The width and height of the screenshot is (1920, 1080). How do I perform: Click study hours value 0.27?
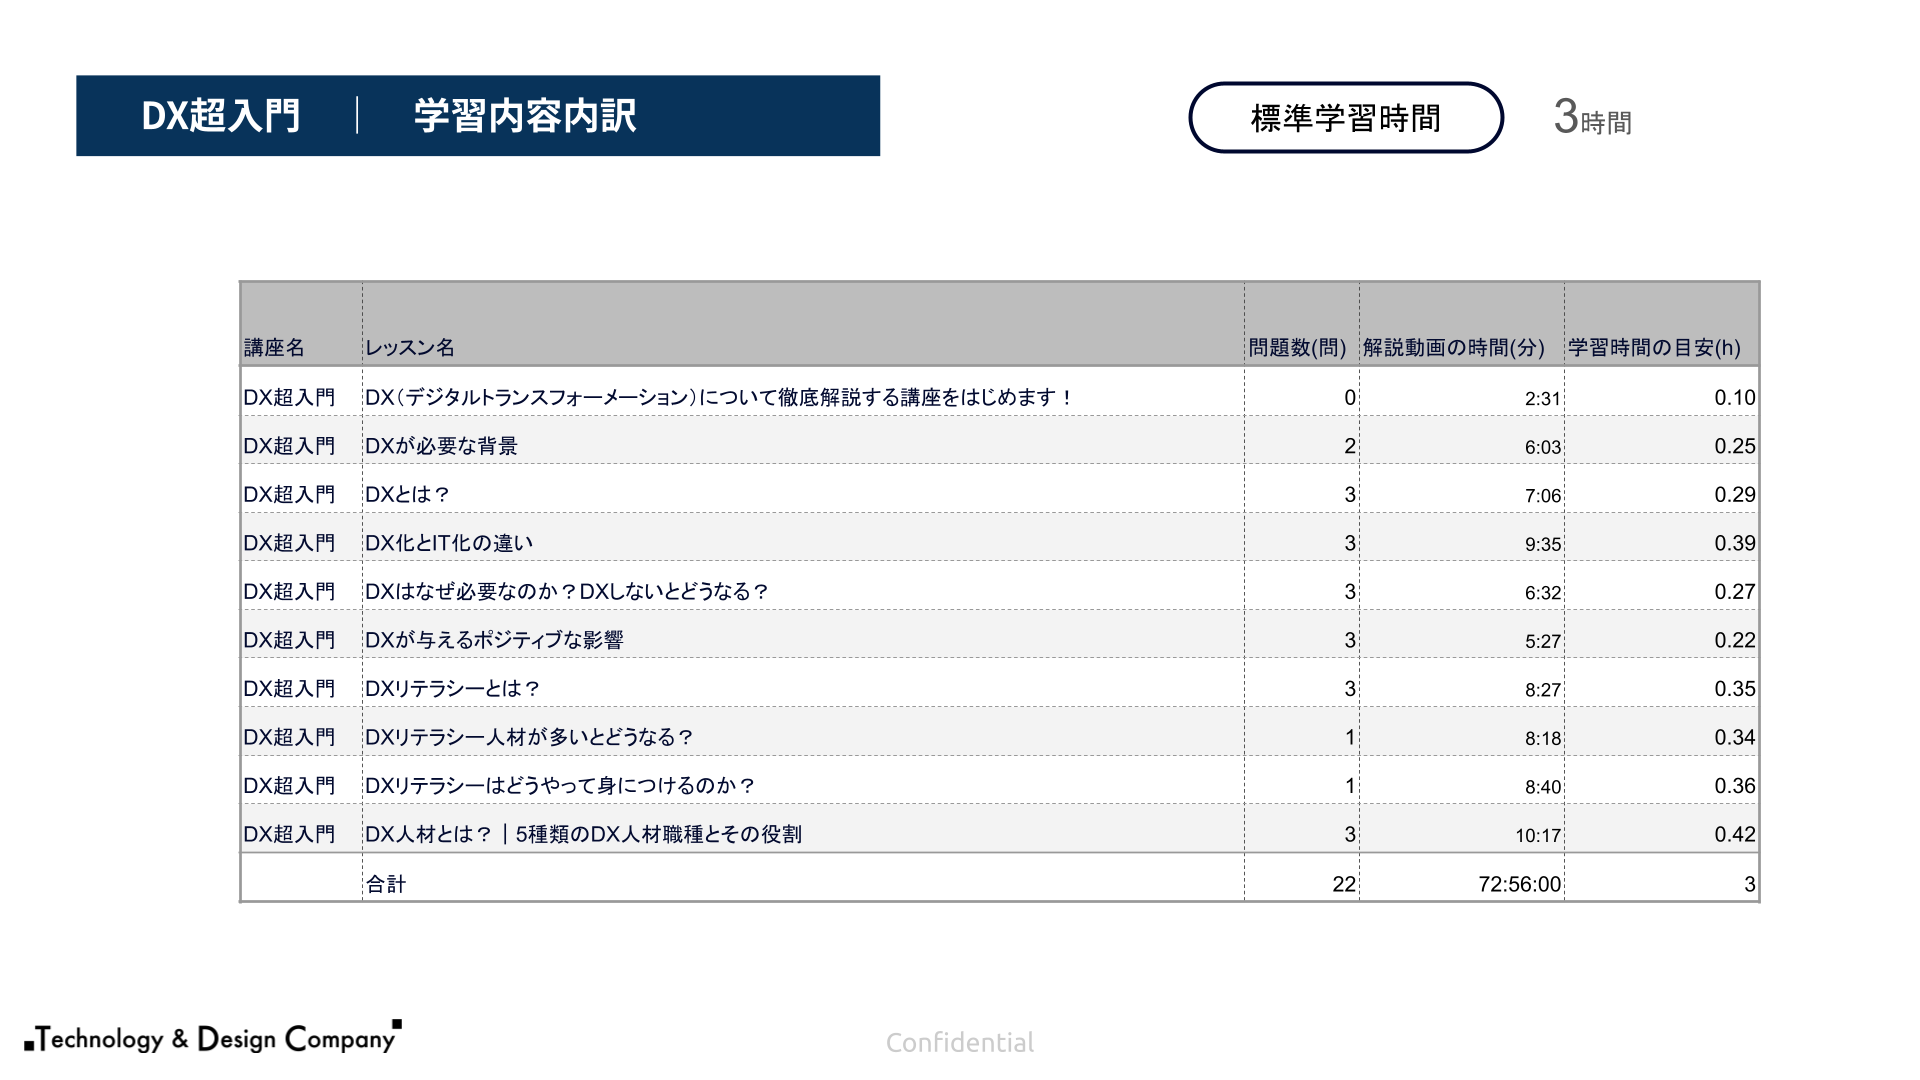1735,591
